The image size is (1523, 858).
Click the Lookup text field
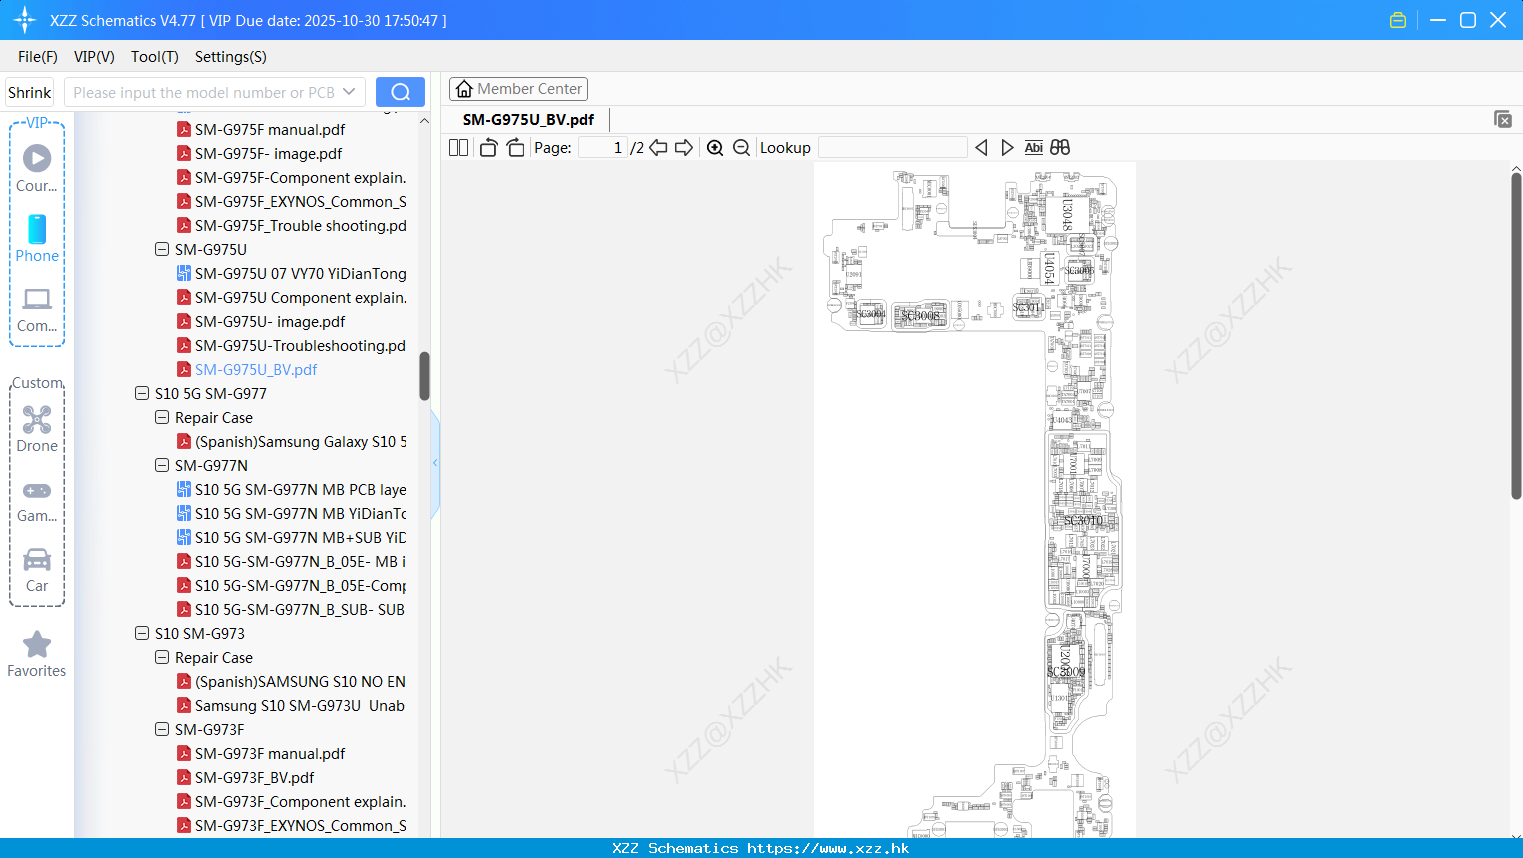point(893,148)
